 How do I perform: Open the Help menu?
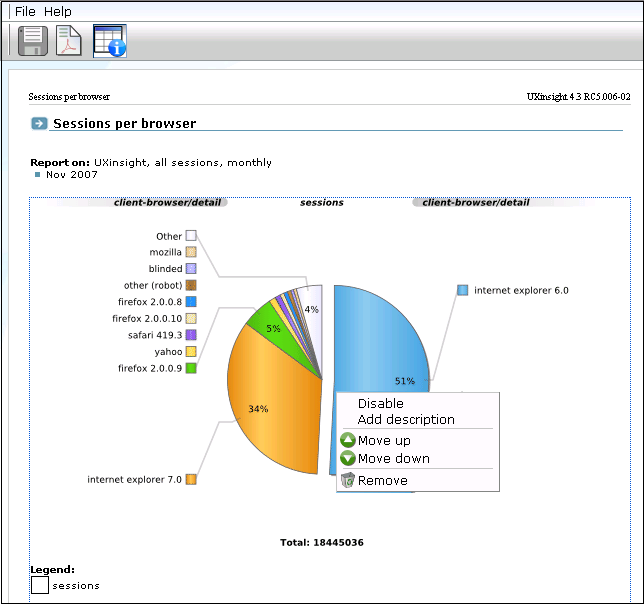click(x=58, y=11)
